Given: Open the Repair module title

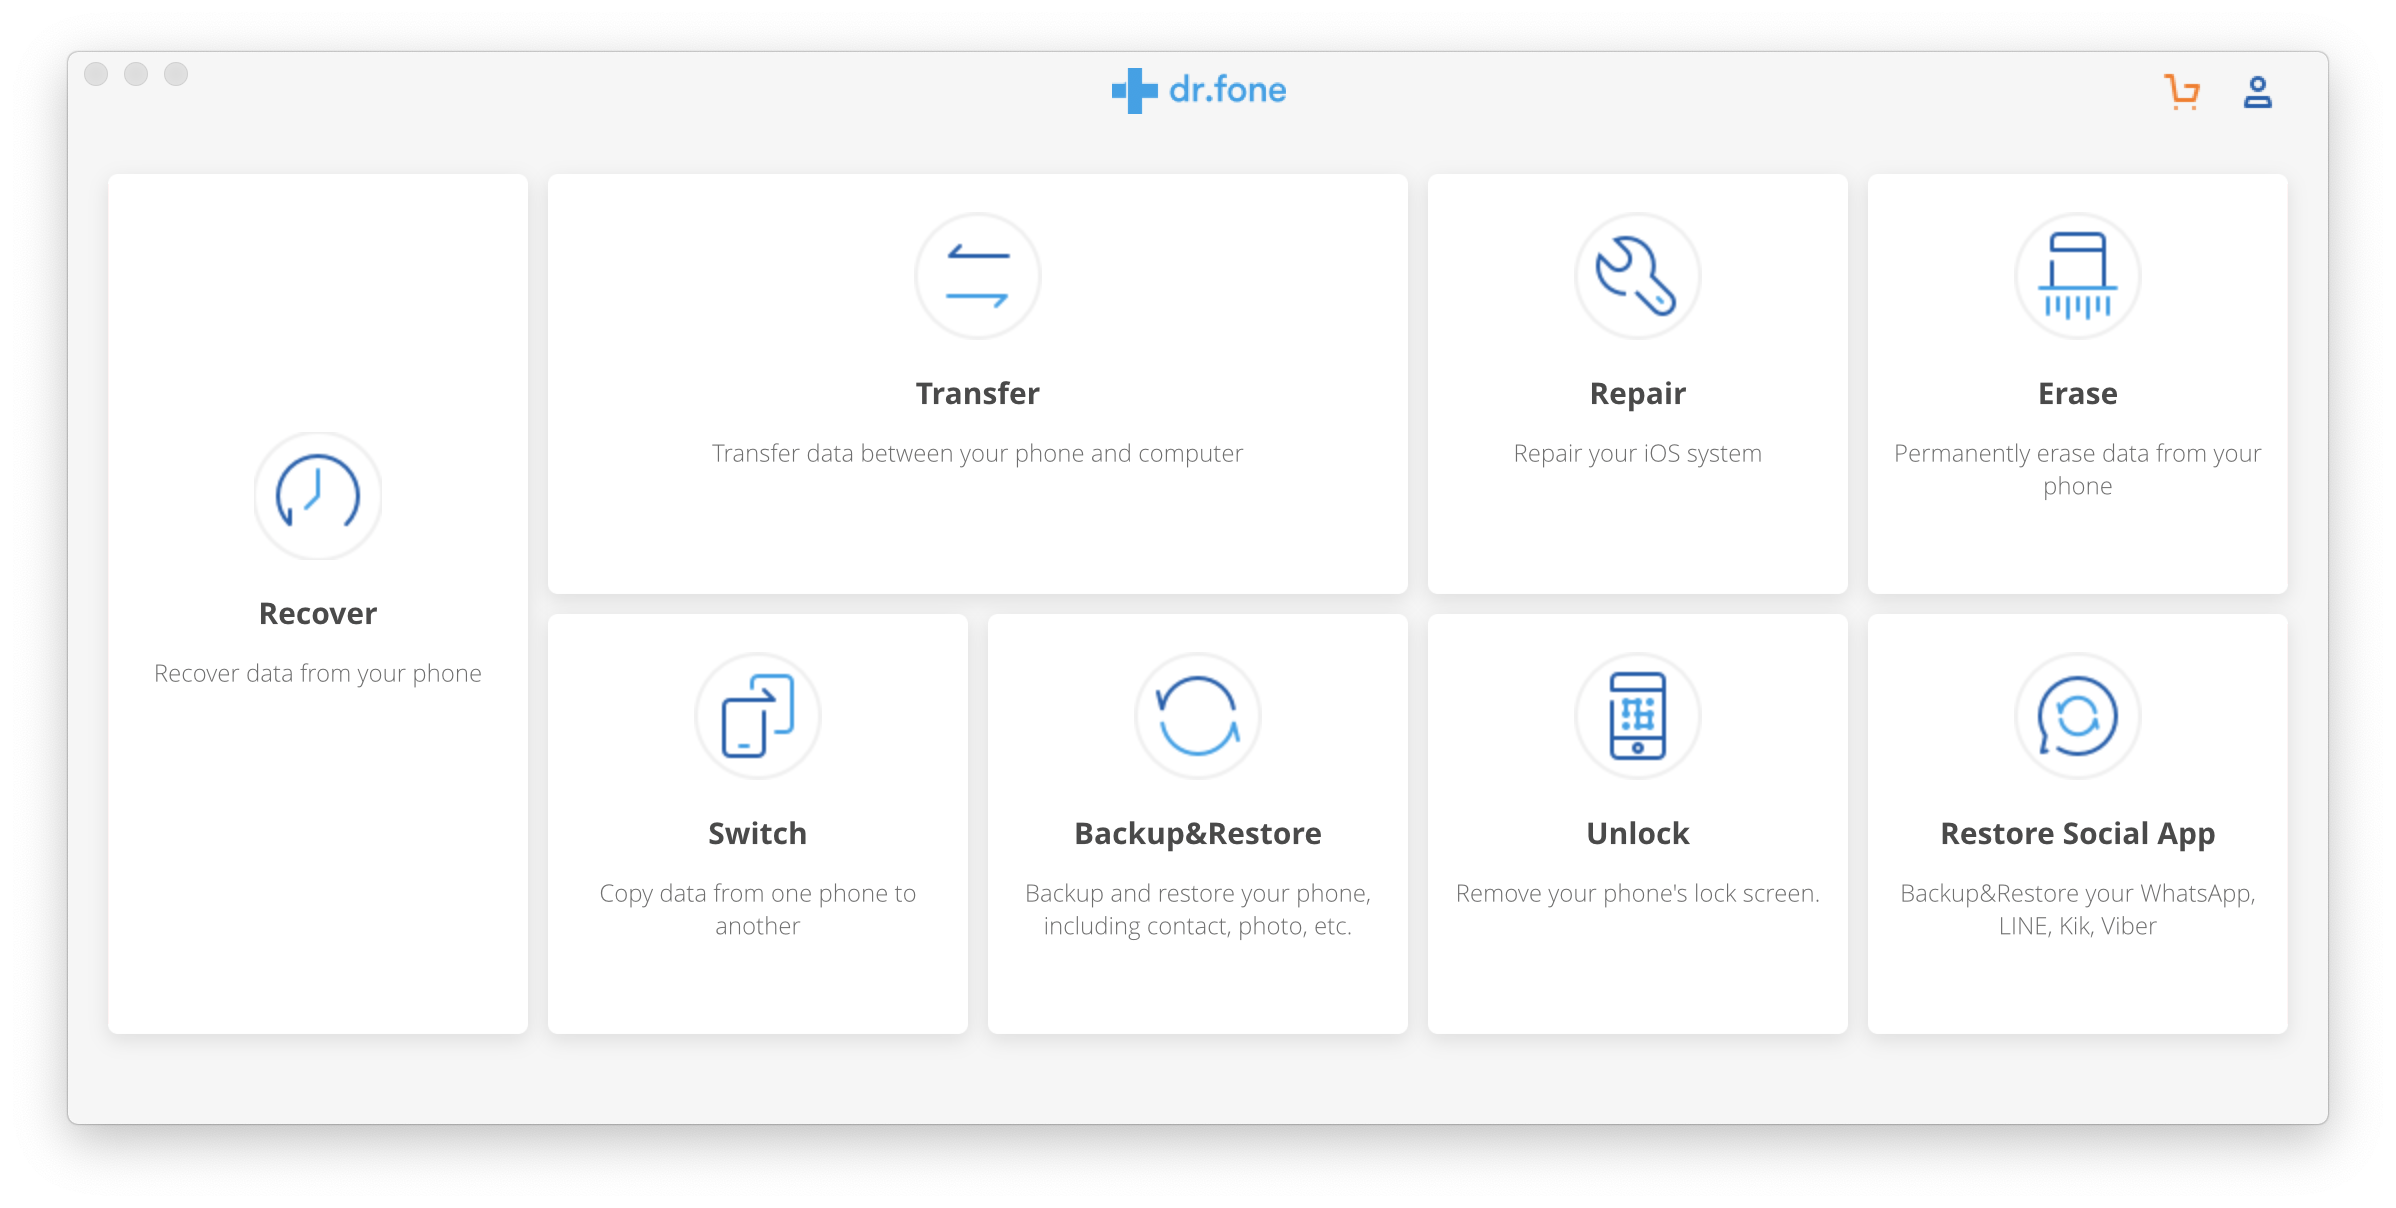Looking at the screenshot, I should 1638,394.
